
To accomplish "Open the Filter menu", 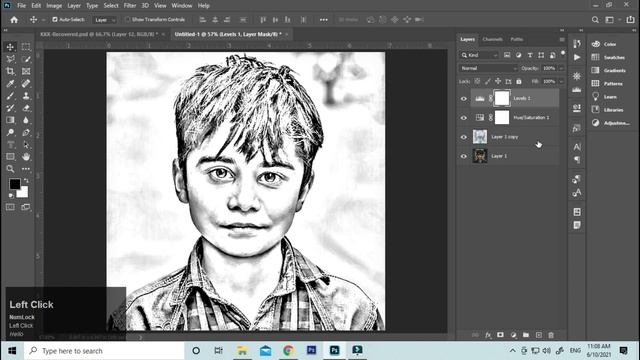I will point(130,6).
